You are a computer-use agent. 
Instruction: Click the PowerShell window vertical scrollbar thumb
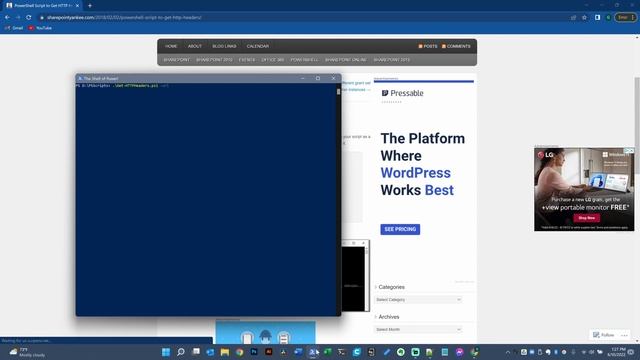pyautogui.click(x=338, y=92)
